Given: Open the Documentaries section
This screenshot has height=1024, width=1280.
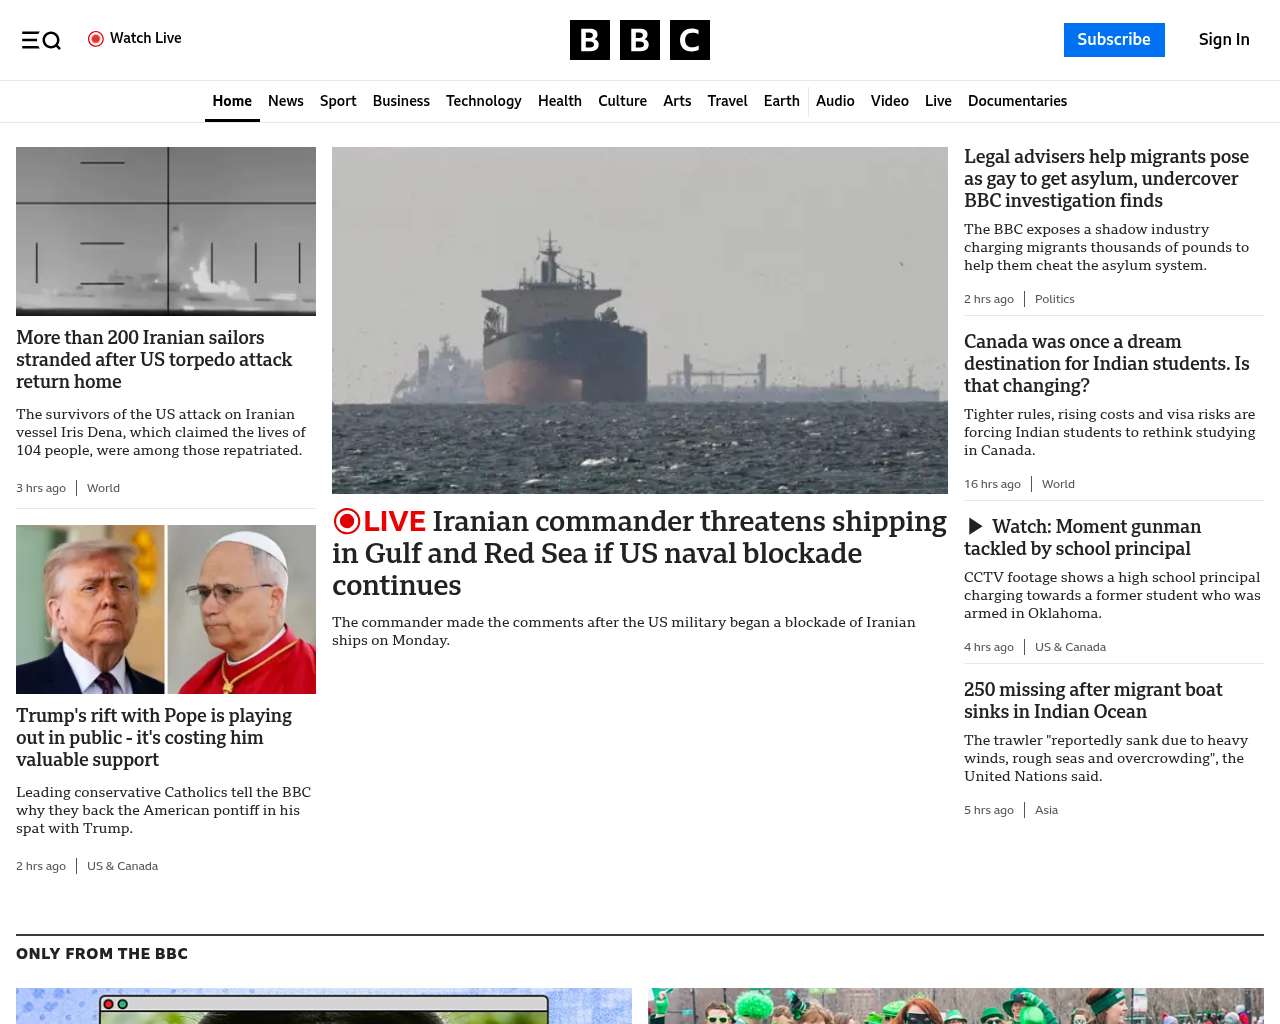Looking at the screenshot, I should [1017, 101].
